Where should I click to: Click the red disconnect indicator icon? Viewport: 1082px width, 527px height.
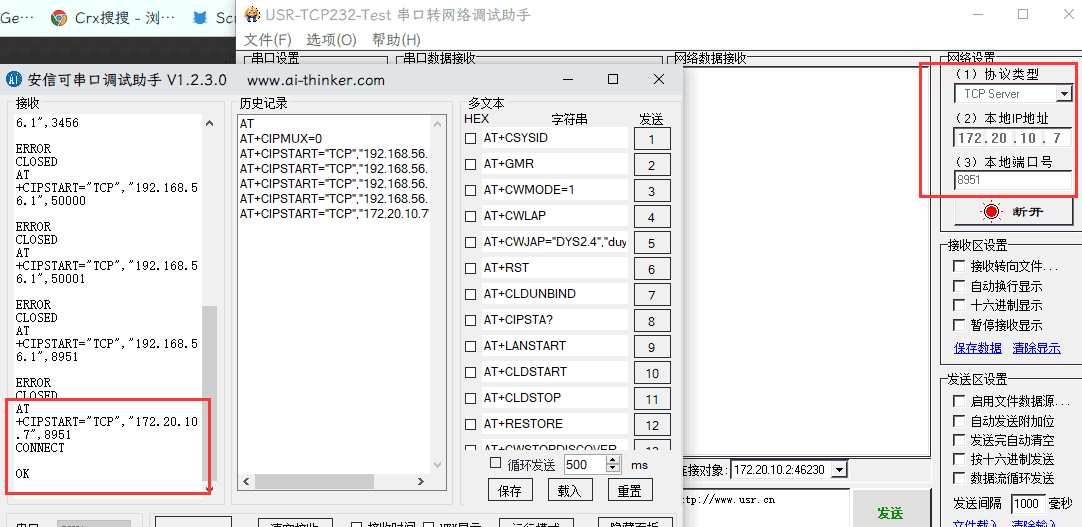click(x=991, y=211)
